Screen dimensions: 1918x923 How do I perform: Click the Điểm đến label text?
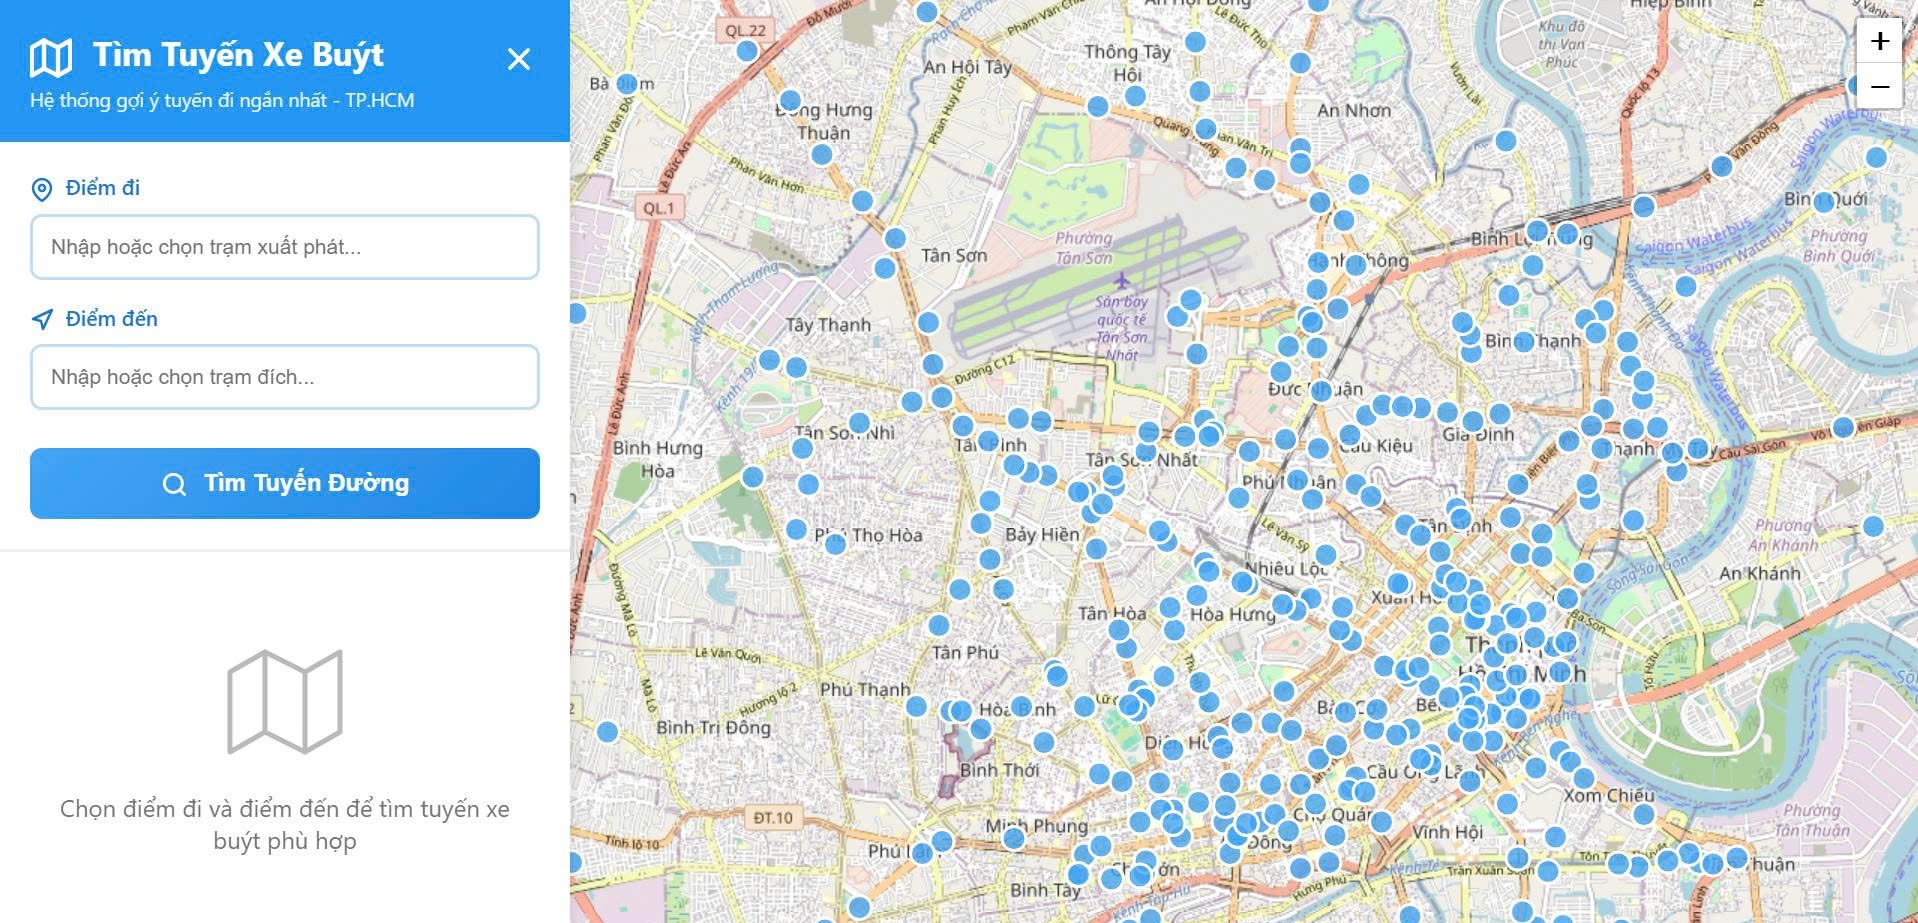tap(112, 319)
